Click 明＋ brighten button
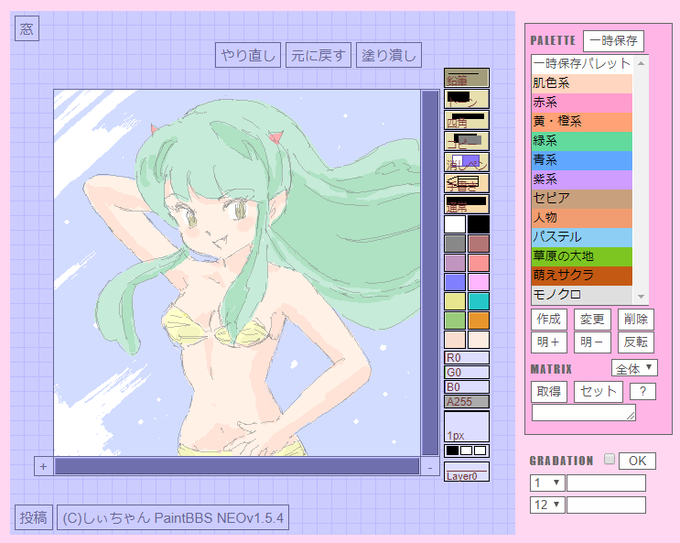Viewport: 680px width, 543px height. coord(549,342)
